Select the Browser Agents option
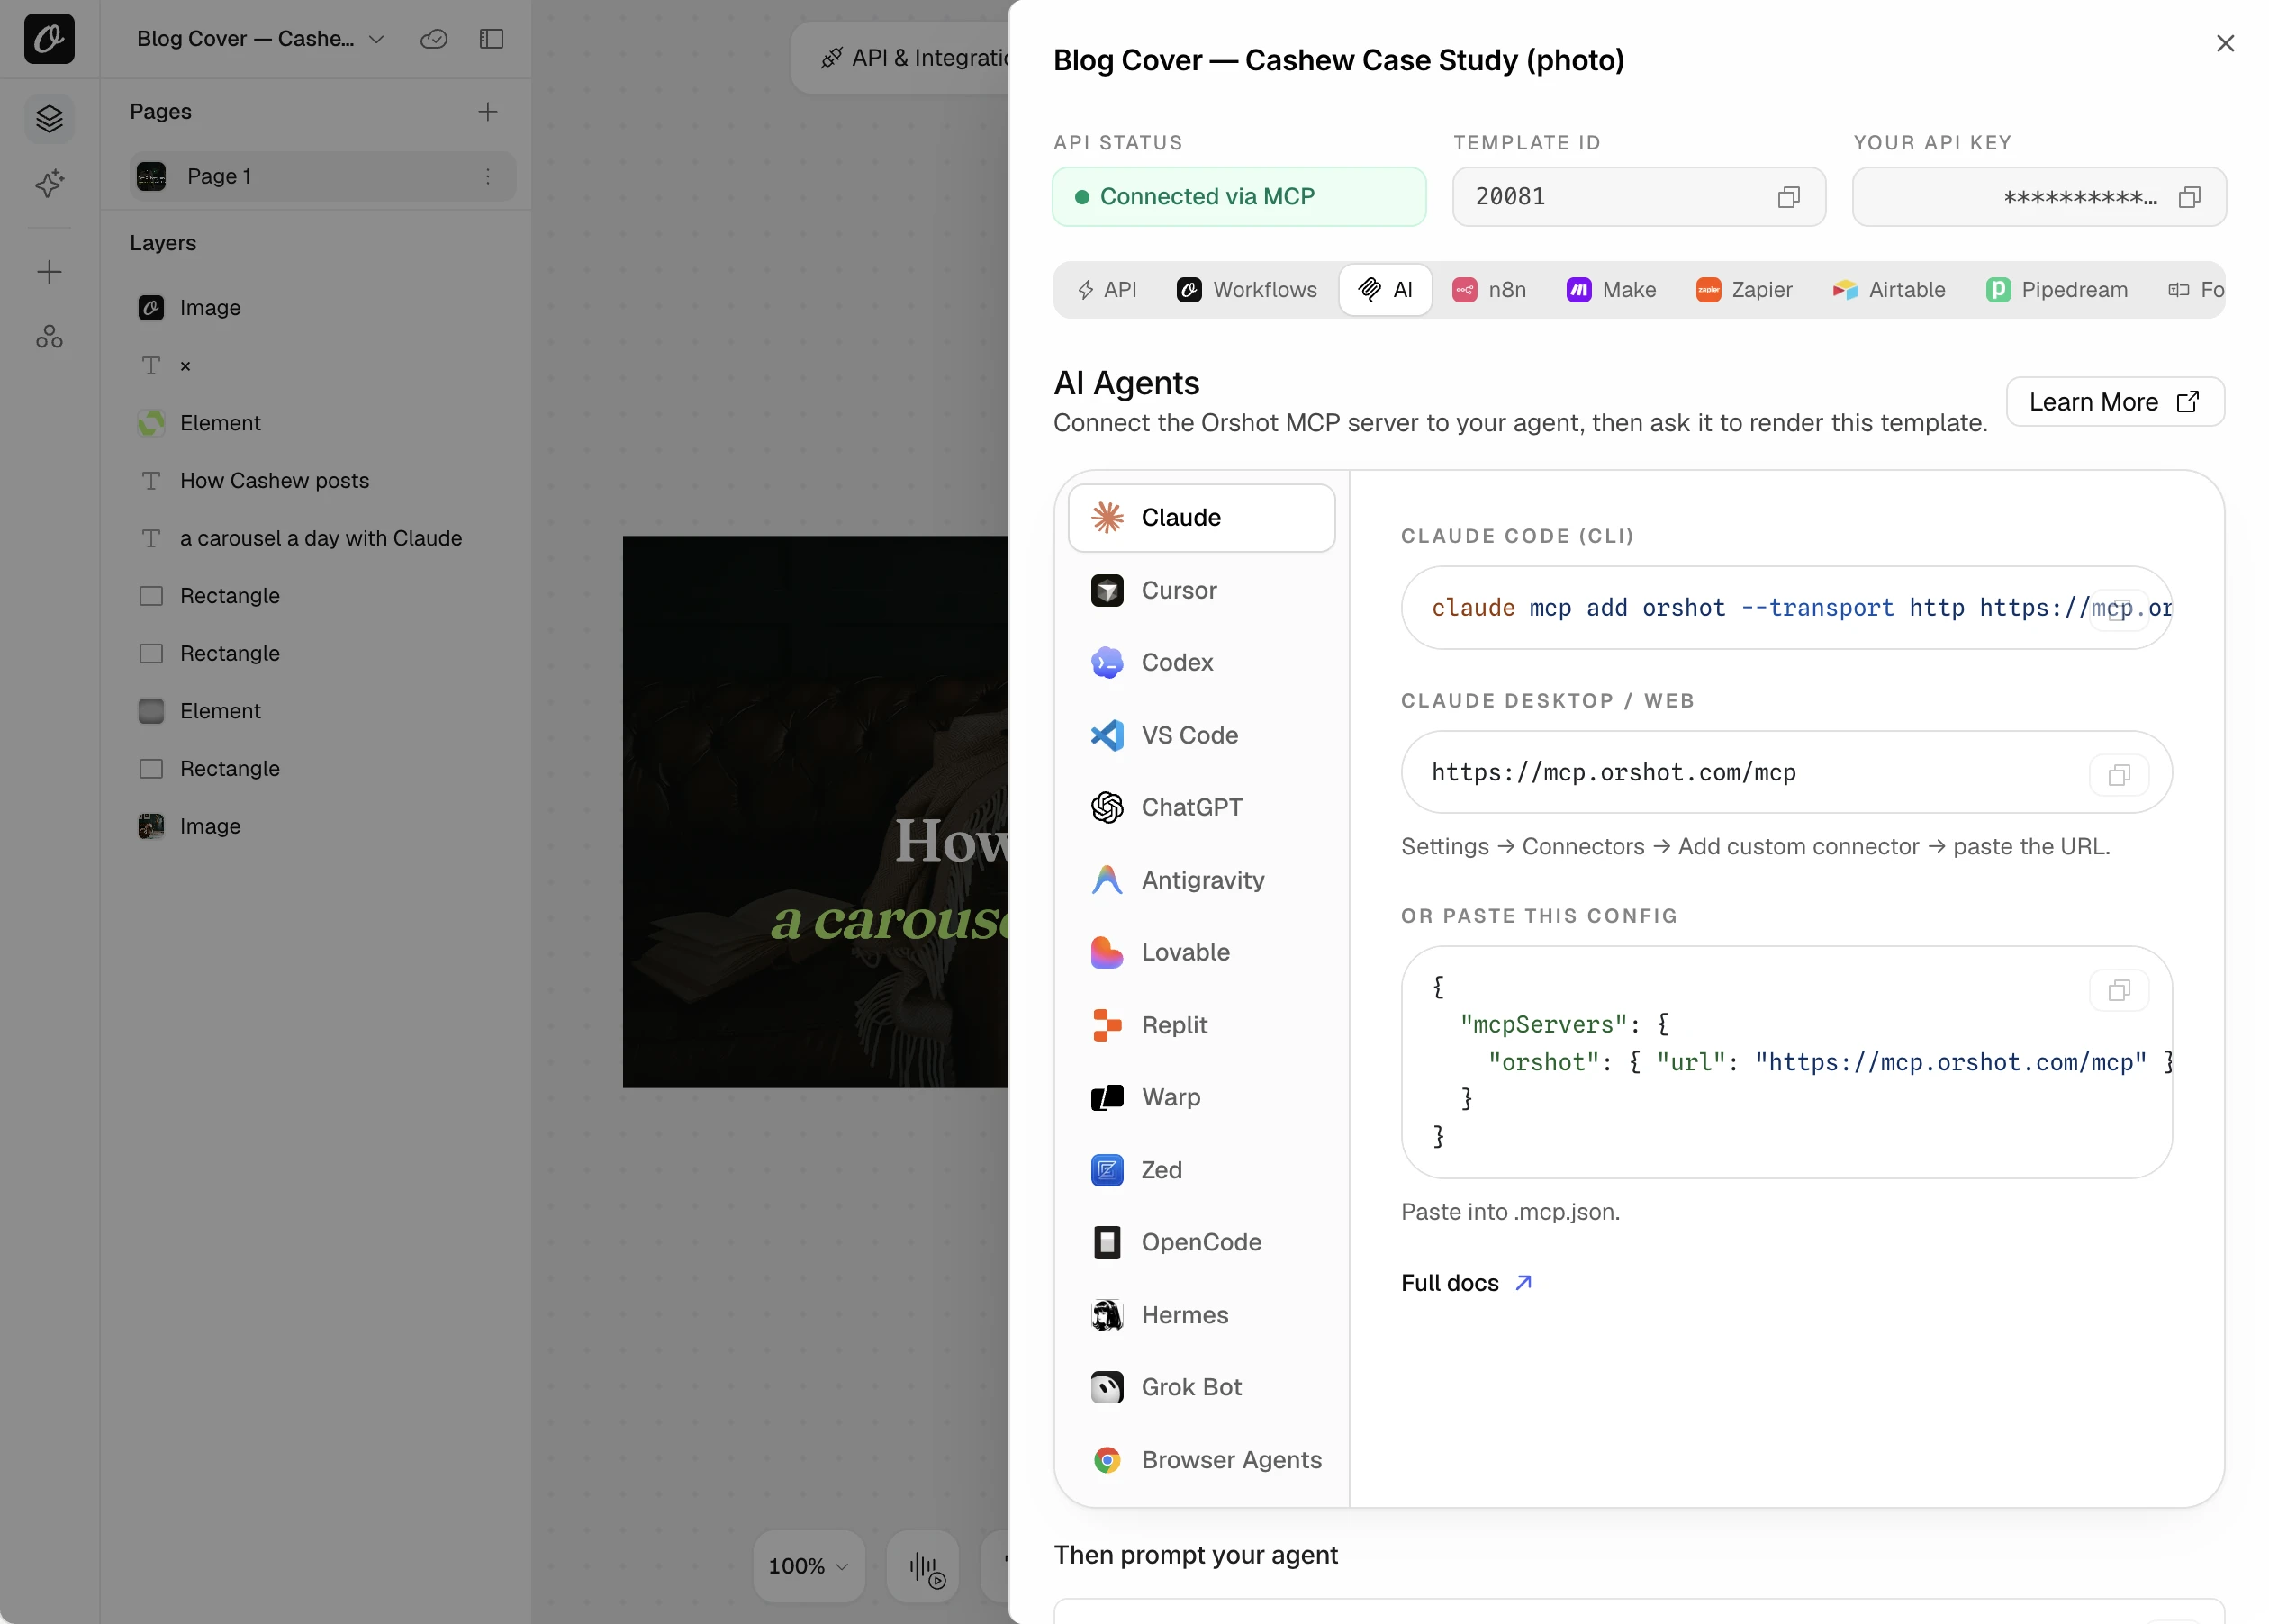Screen dimensions: 2269x1624 pyautogui.click(x=1201, y=1460)
